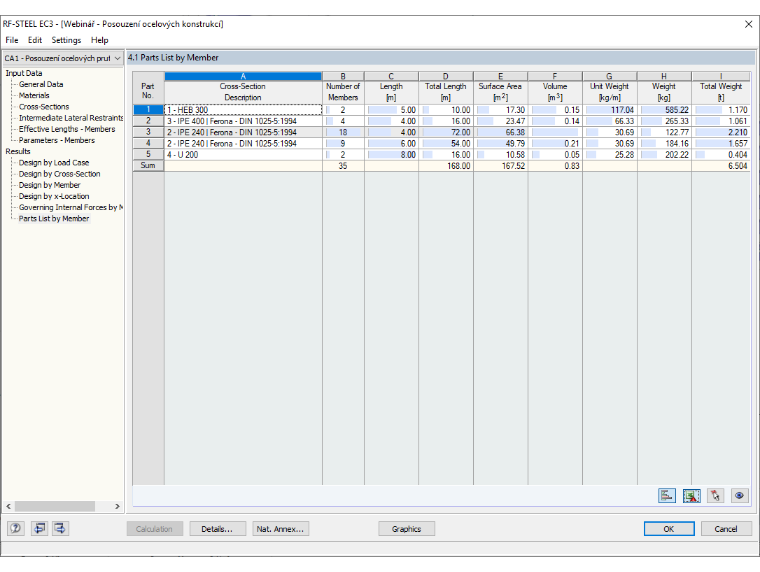Click sum total length '168.00'
Viewport: 760px width, 572px height.
(x=446, y=166)
